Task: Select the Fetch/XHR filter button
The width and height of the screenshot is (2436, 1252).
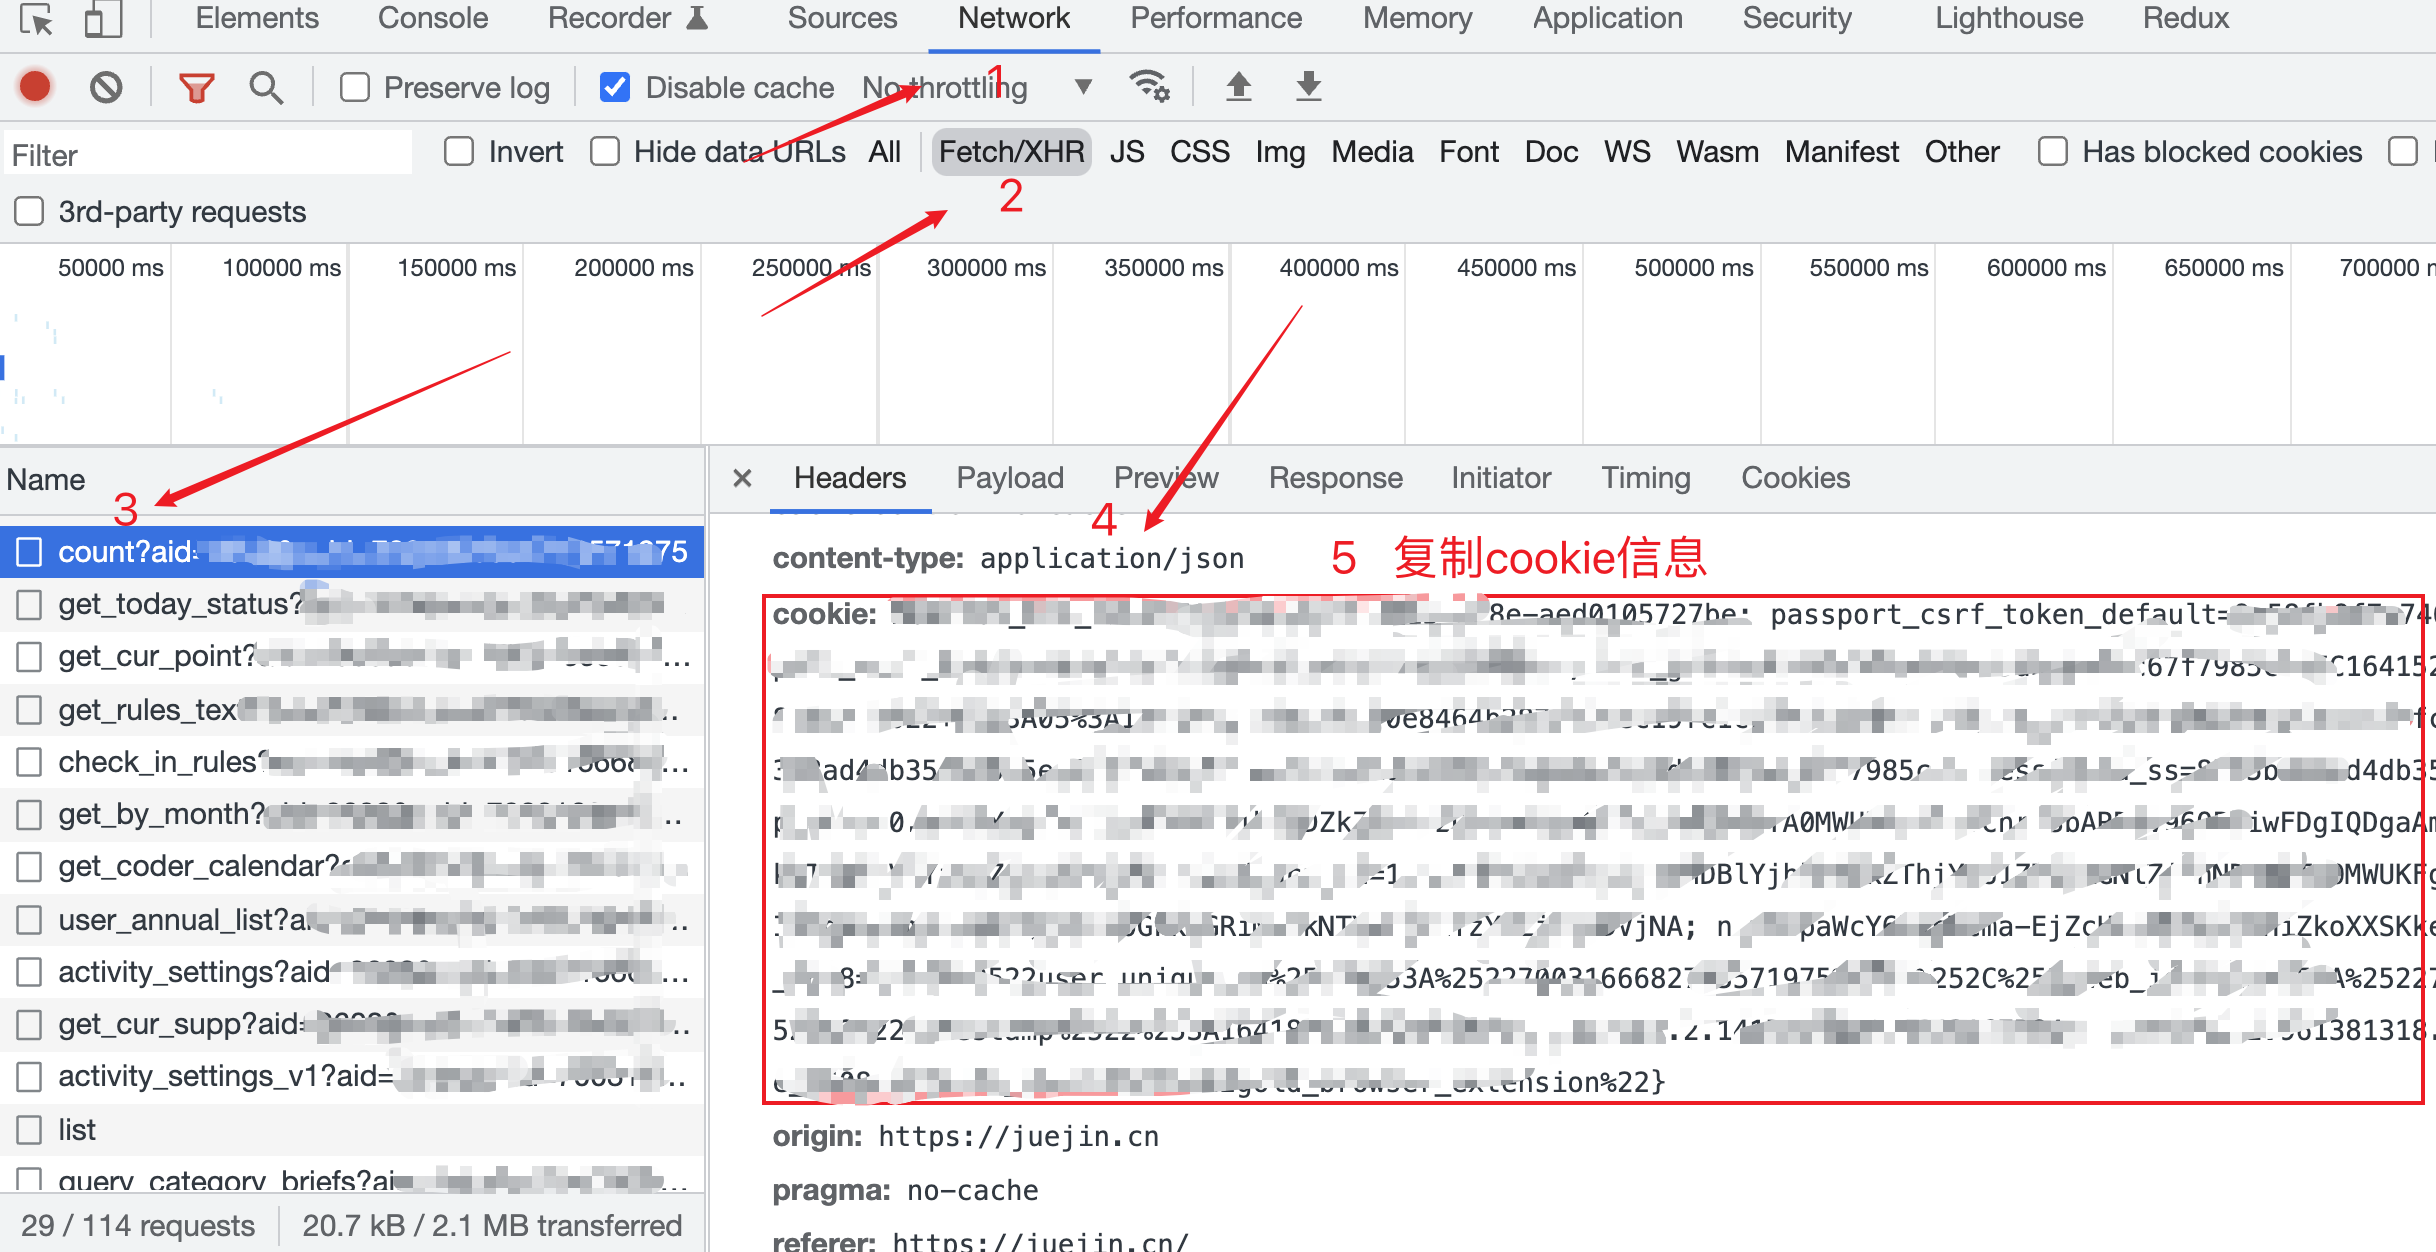Action: click(1011, 152)
